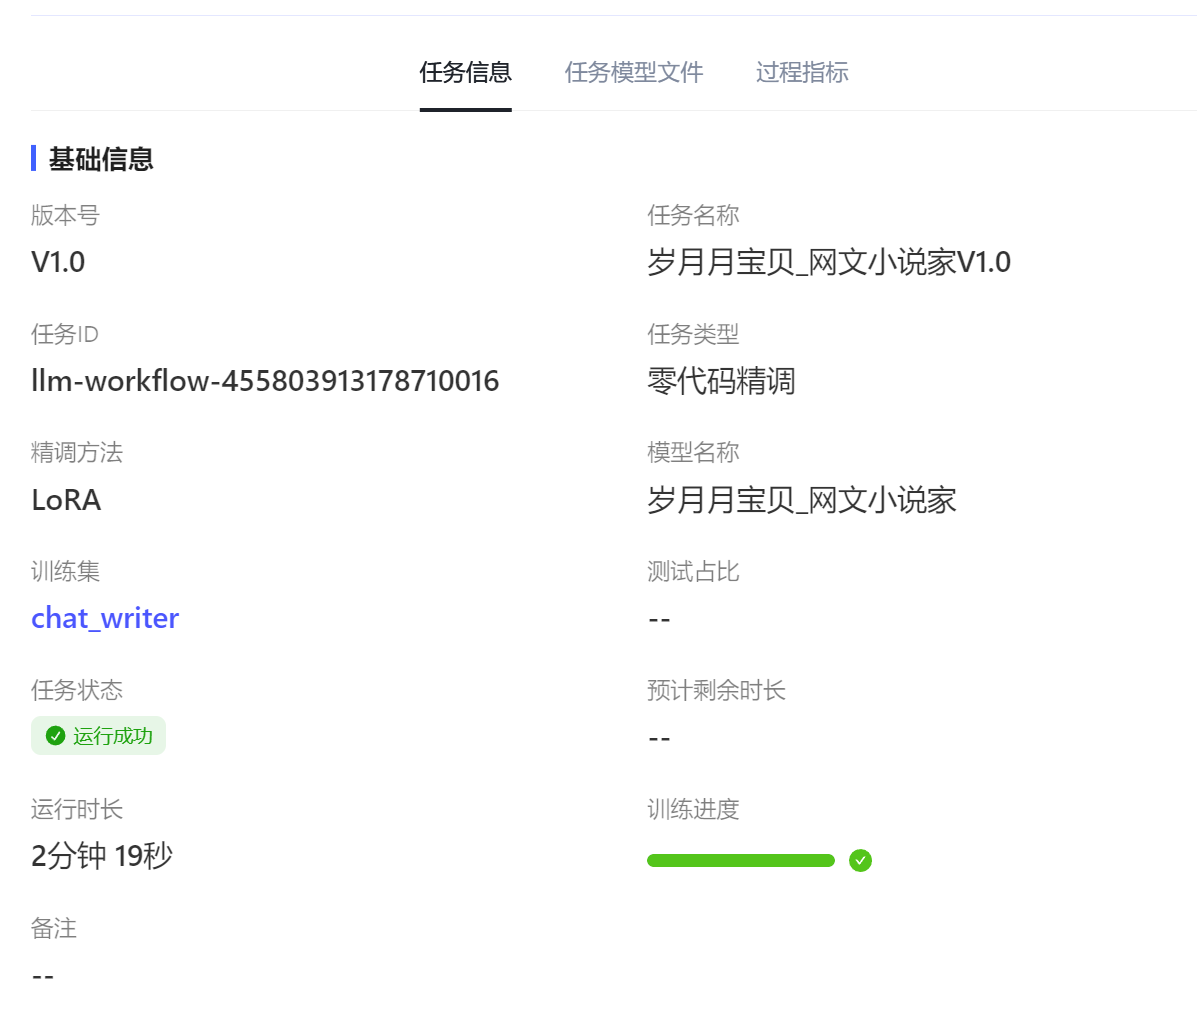This screenshot has height=1014, width=1197.
Task: Click the green 训练进度 progress bar
Action: tap(740, 860)
